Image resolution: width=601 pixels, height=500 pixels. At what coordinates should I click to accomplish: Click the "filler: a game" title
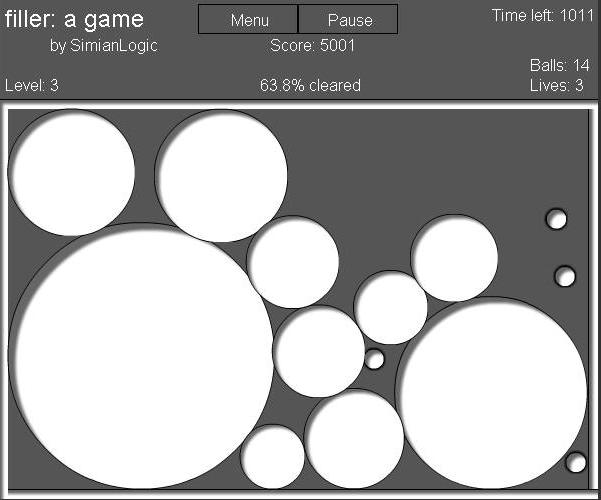pos(74,19)
